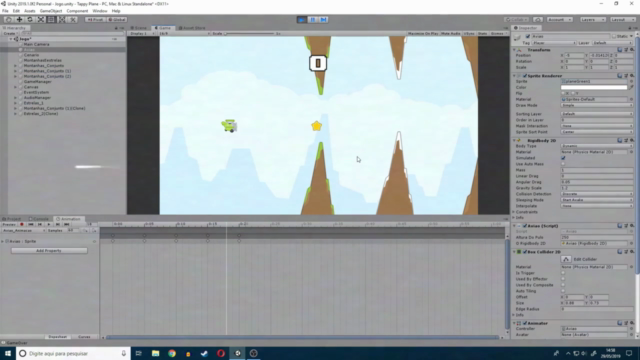Expand the Constraints section in Rigidbody 2D
The width and height of the screenshot is (640, 360).
tap(514, 212)
